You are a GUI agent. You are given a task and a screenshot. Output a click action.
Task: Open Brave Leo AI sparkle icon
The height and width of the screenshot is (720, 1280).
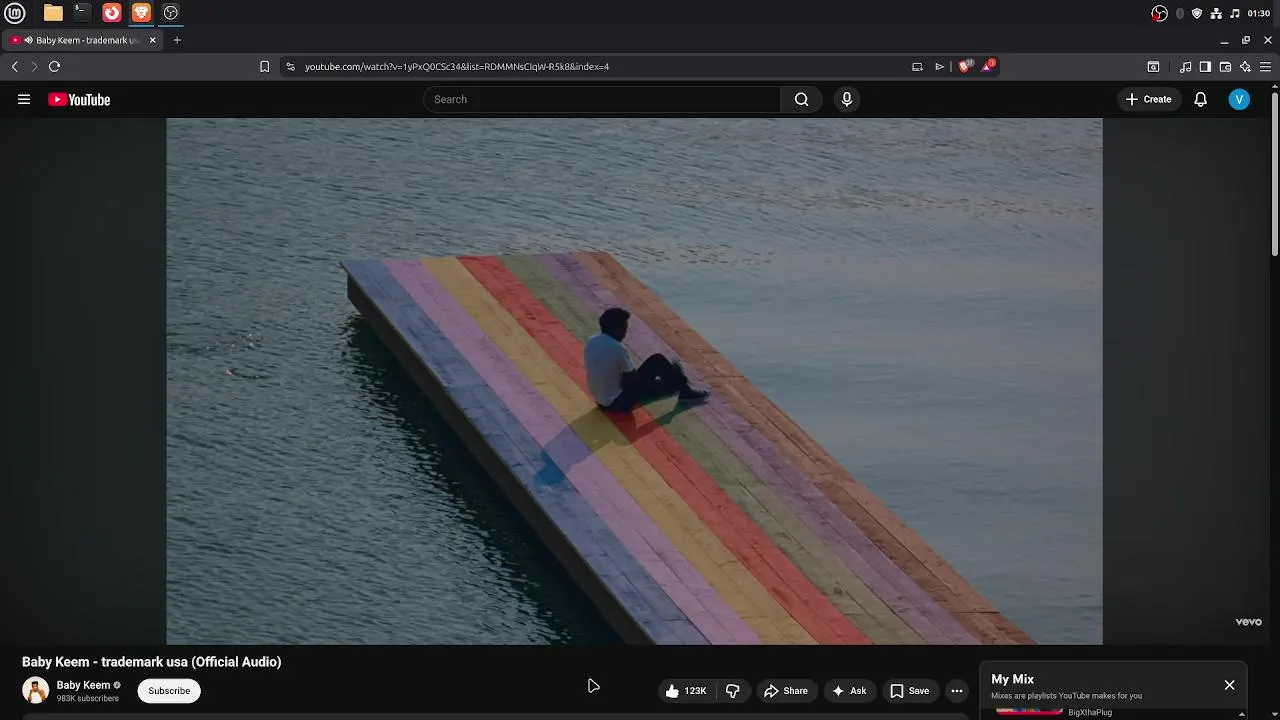(x=1245, y=66)
